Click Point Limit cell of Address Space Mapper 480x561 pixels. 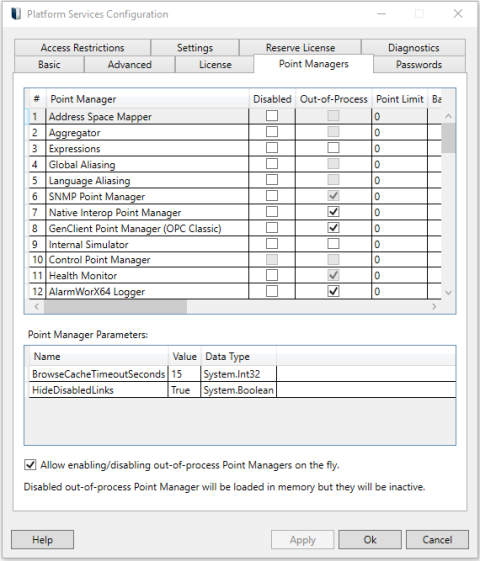pos(400,117)
